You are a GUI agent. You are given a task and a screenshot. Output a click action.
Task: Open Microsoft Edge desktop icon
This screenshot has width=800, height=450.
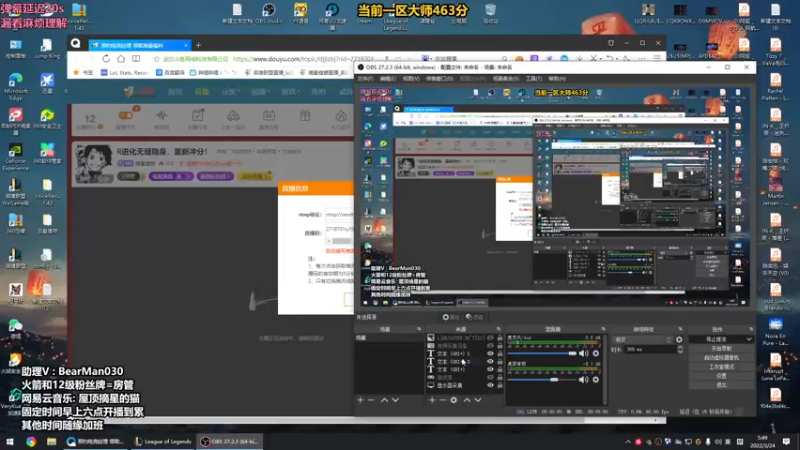tap(15, 86)
